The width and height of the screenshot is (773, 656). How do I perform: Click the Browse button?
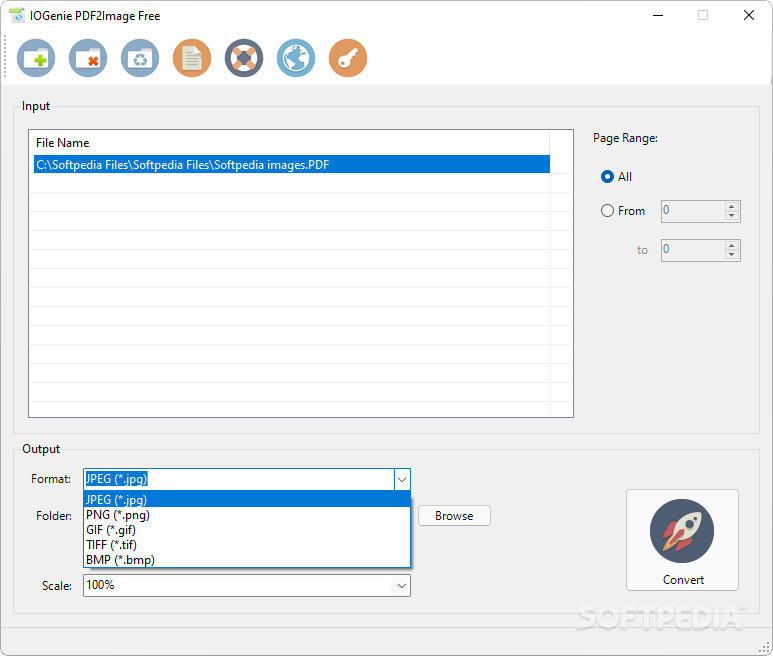click(x=454, y=516)
